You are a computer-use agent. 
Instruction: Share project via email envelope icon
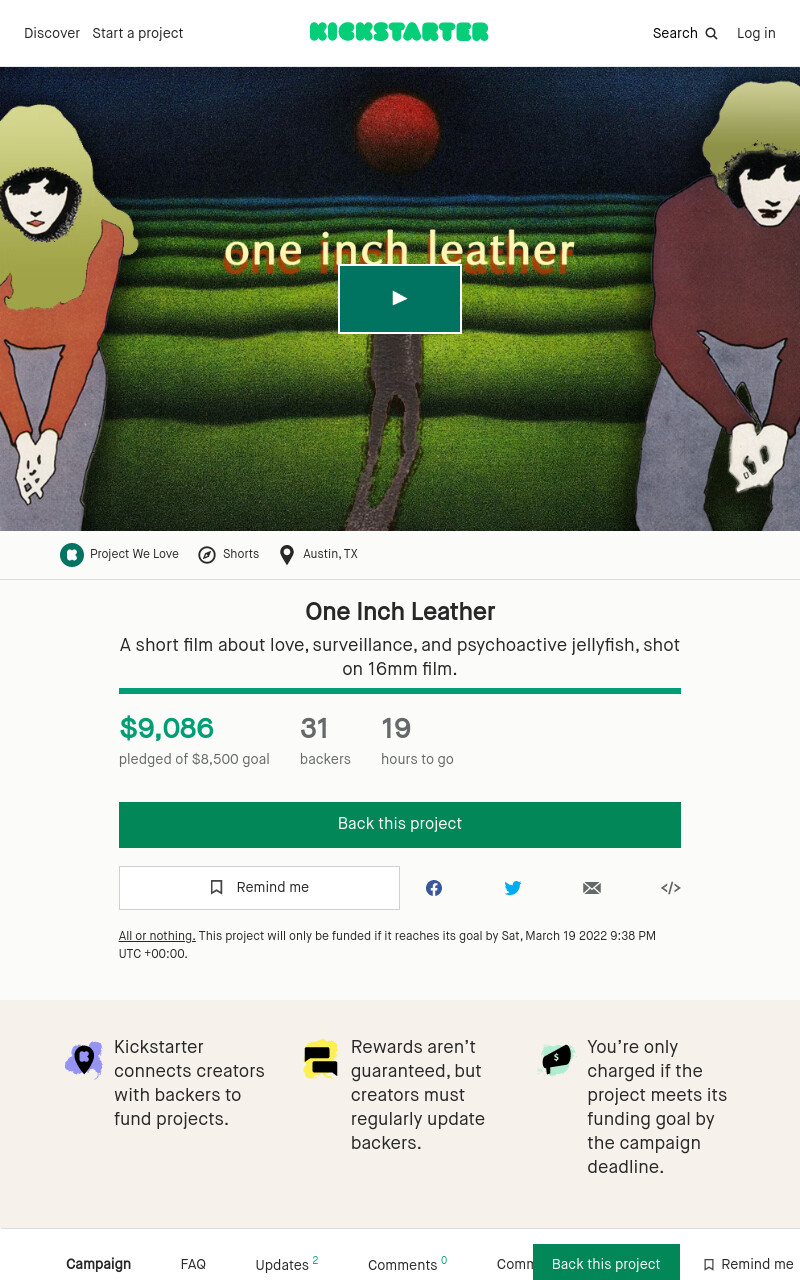[x=592, y=888]
